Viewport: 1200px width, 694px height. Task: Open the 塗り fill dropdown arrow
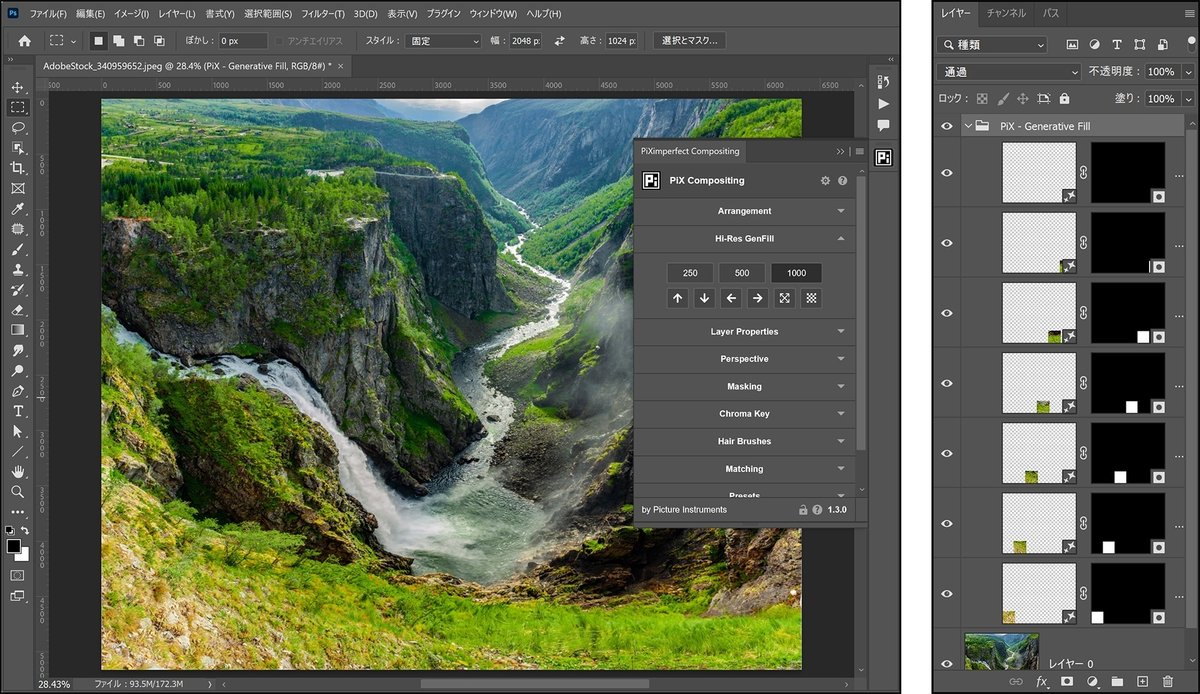pyautogui.click(x=1188, y=99)
